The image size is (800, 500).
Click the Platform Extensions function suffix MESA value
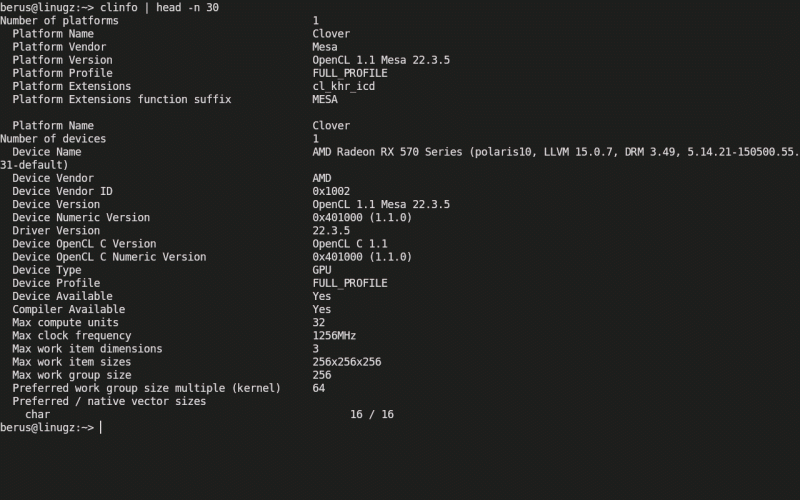[x=324, y=99]
